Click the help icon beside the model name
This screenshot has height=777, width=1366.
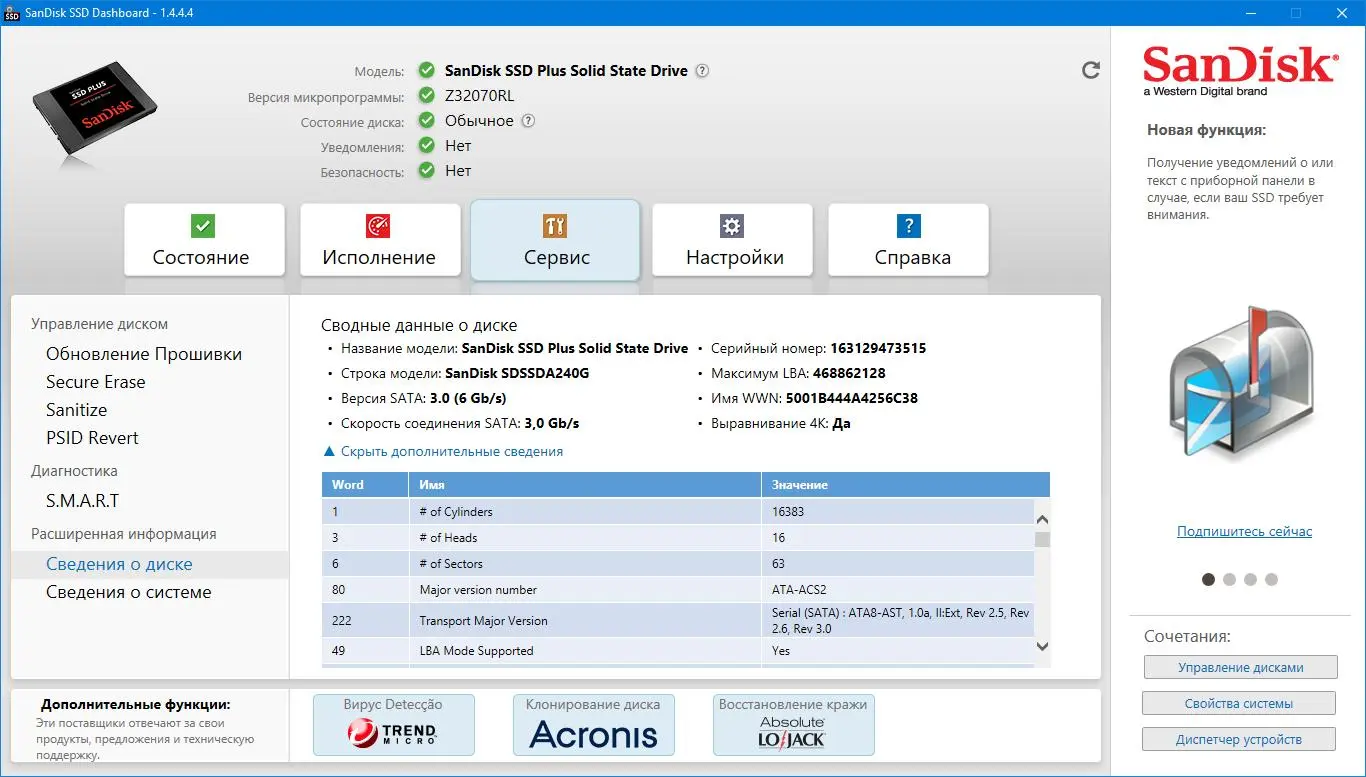point(702,71)
